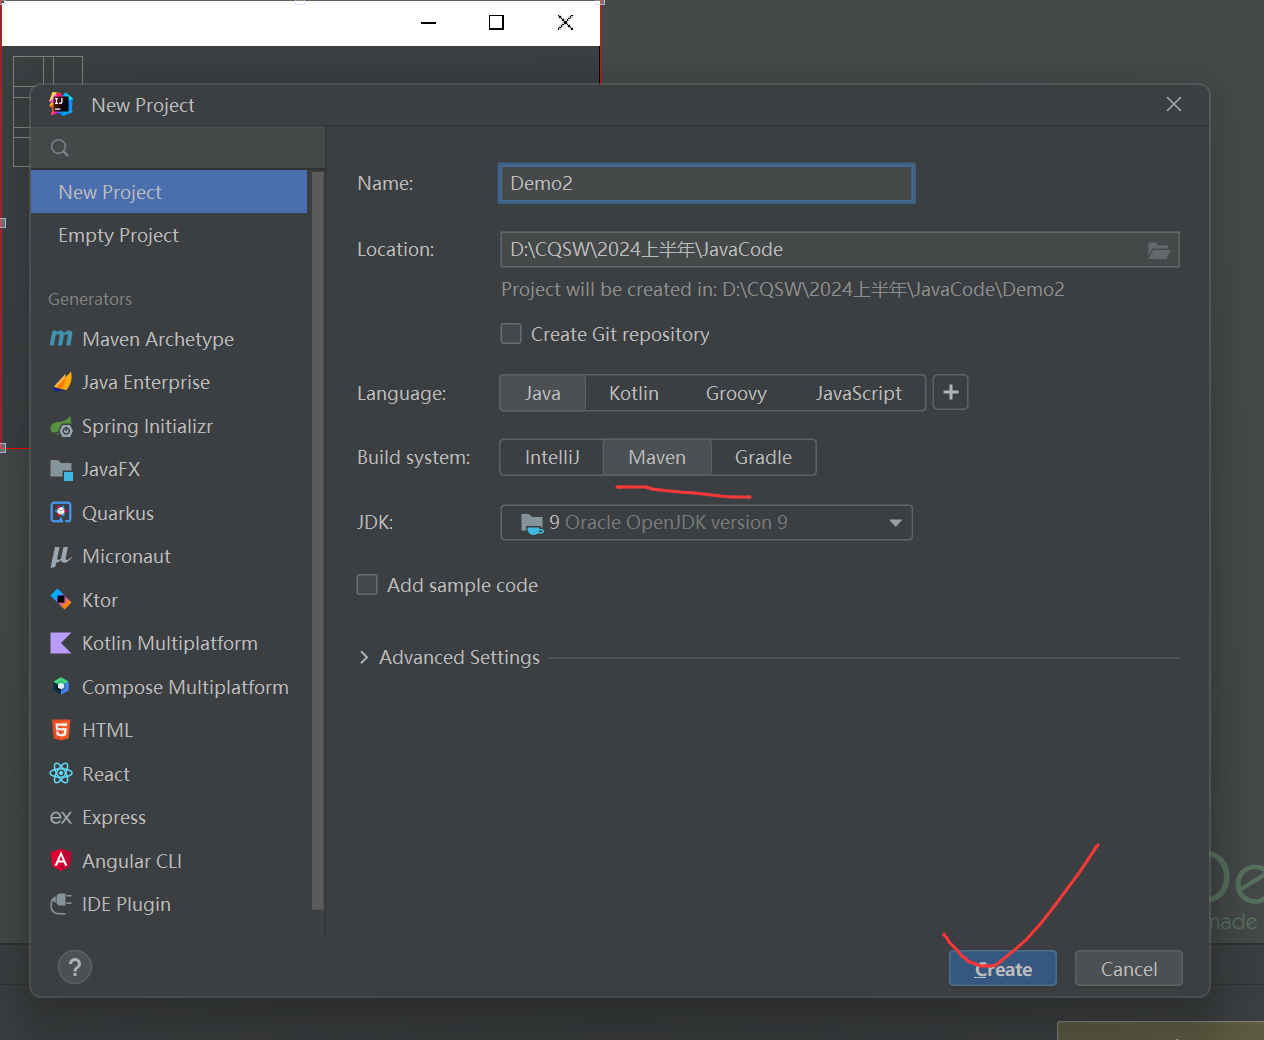Open the Kotlin Multiplatform generator
The height and width of the screenshot is (1040, 1264).
[170, 643]
